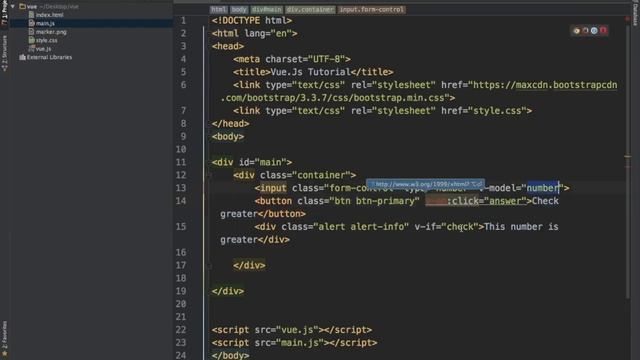Image resolution: width=640 pixels, height=360 pixels.
Task: Click the "container" class value on line 12
Action: pyautogui.click(x=321, y=175)
